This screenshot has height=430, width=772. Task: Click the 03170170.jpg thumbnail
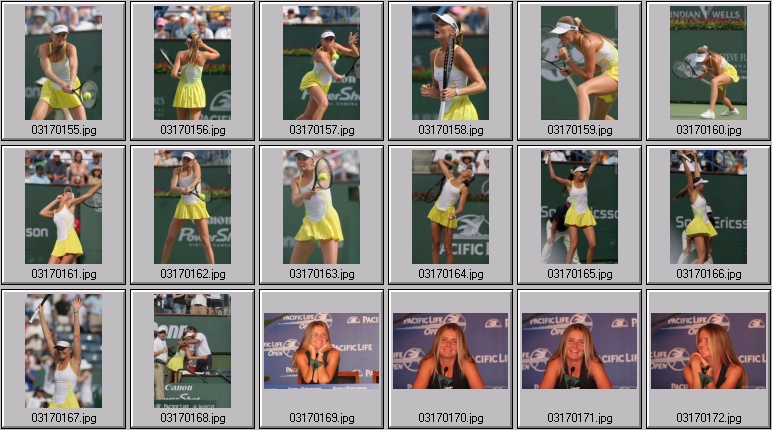[x=450, y=351]
